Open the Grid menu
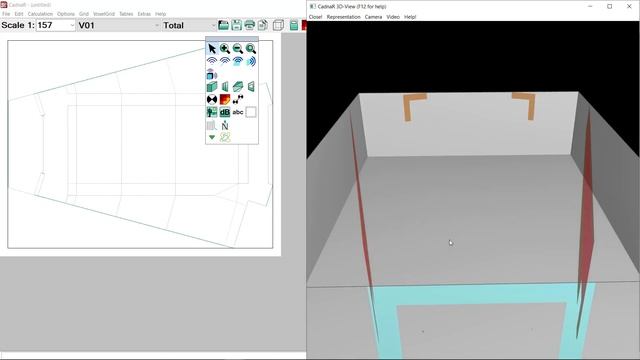The image size is (640, 360). tap(84, 14)
